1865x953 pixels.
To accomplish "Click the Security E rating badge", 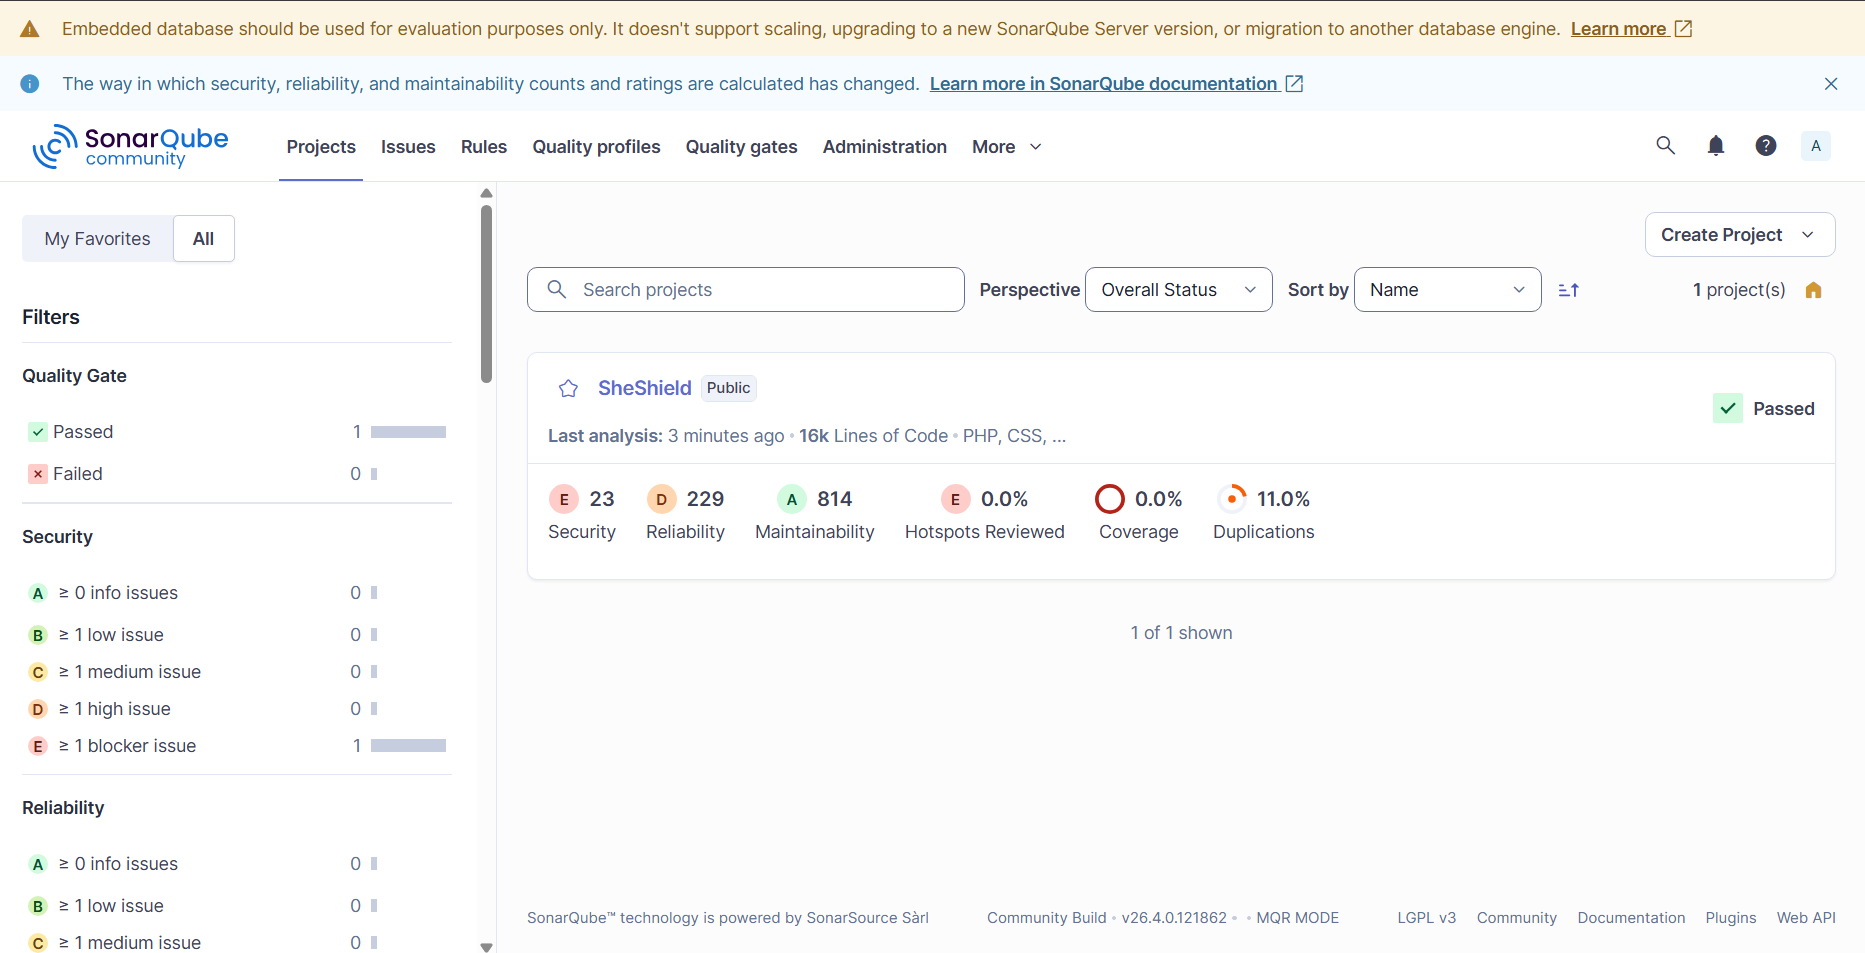I will 564,499.
